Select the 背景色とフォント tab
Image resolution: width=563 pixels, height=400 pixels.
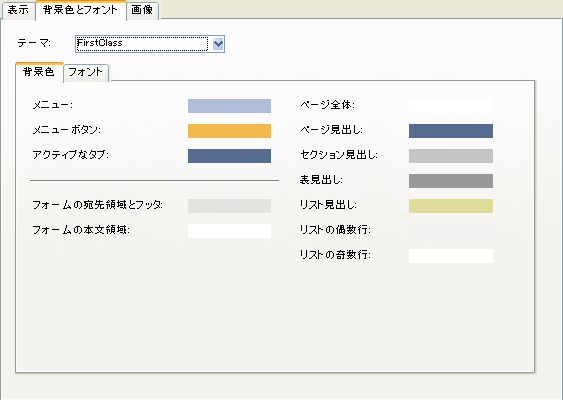(x=80, y=10)
